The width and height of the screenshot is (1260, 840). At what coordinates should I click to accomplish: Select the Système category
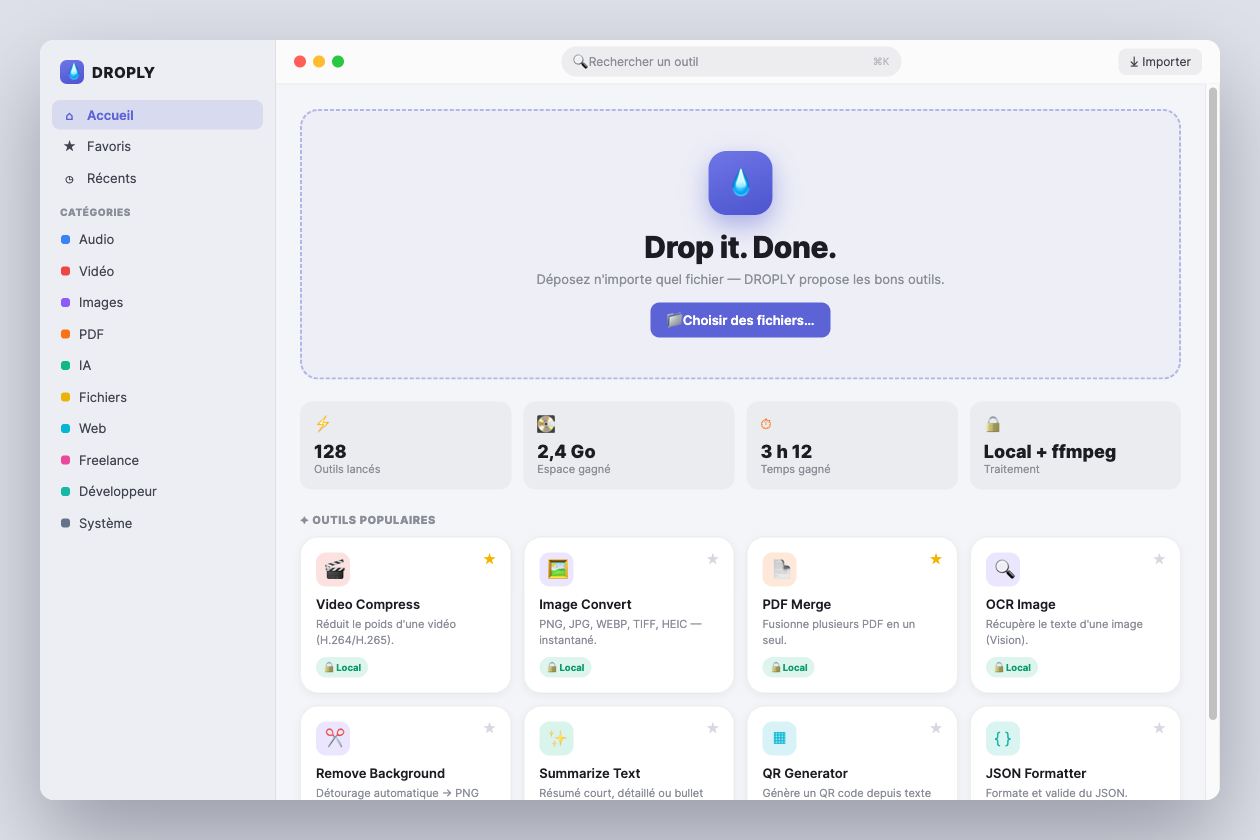(157, 523)
